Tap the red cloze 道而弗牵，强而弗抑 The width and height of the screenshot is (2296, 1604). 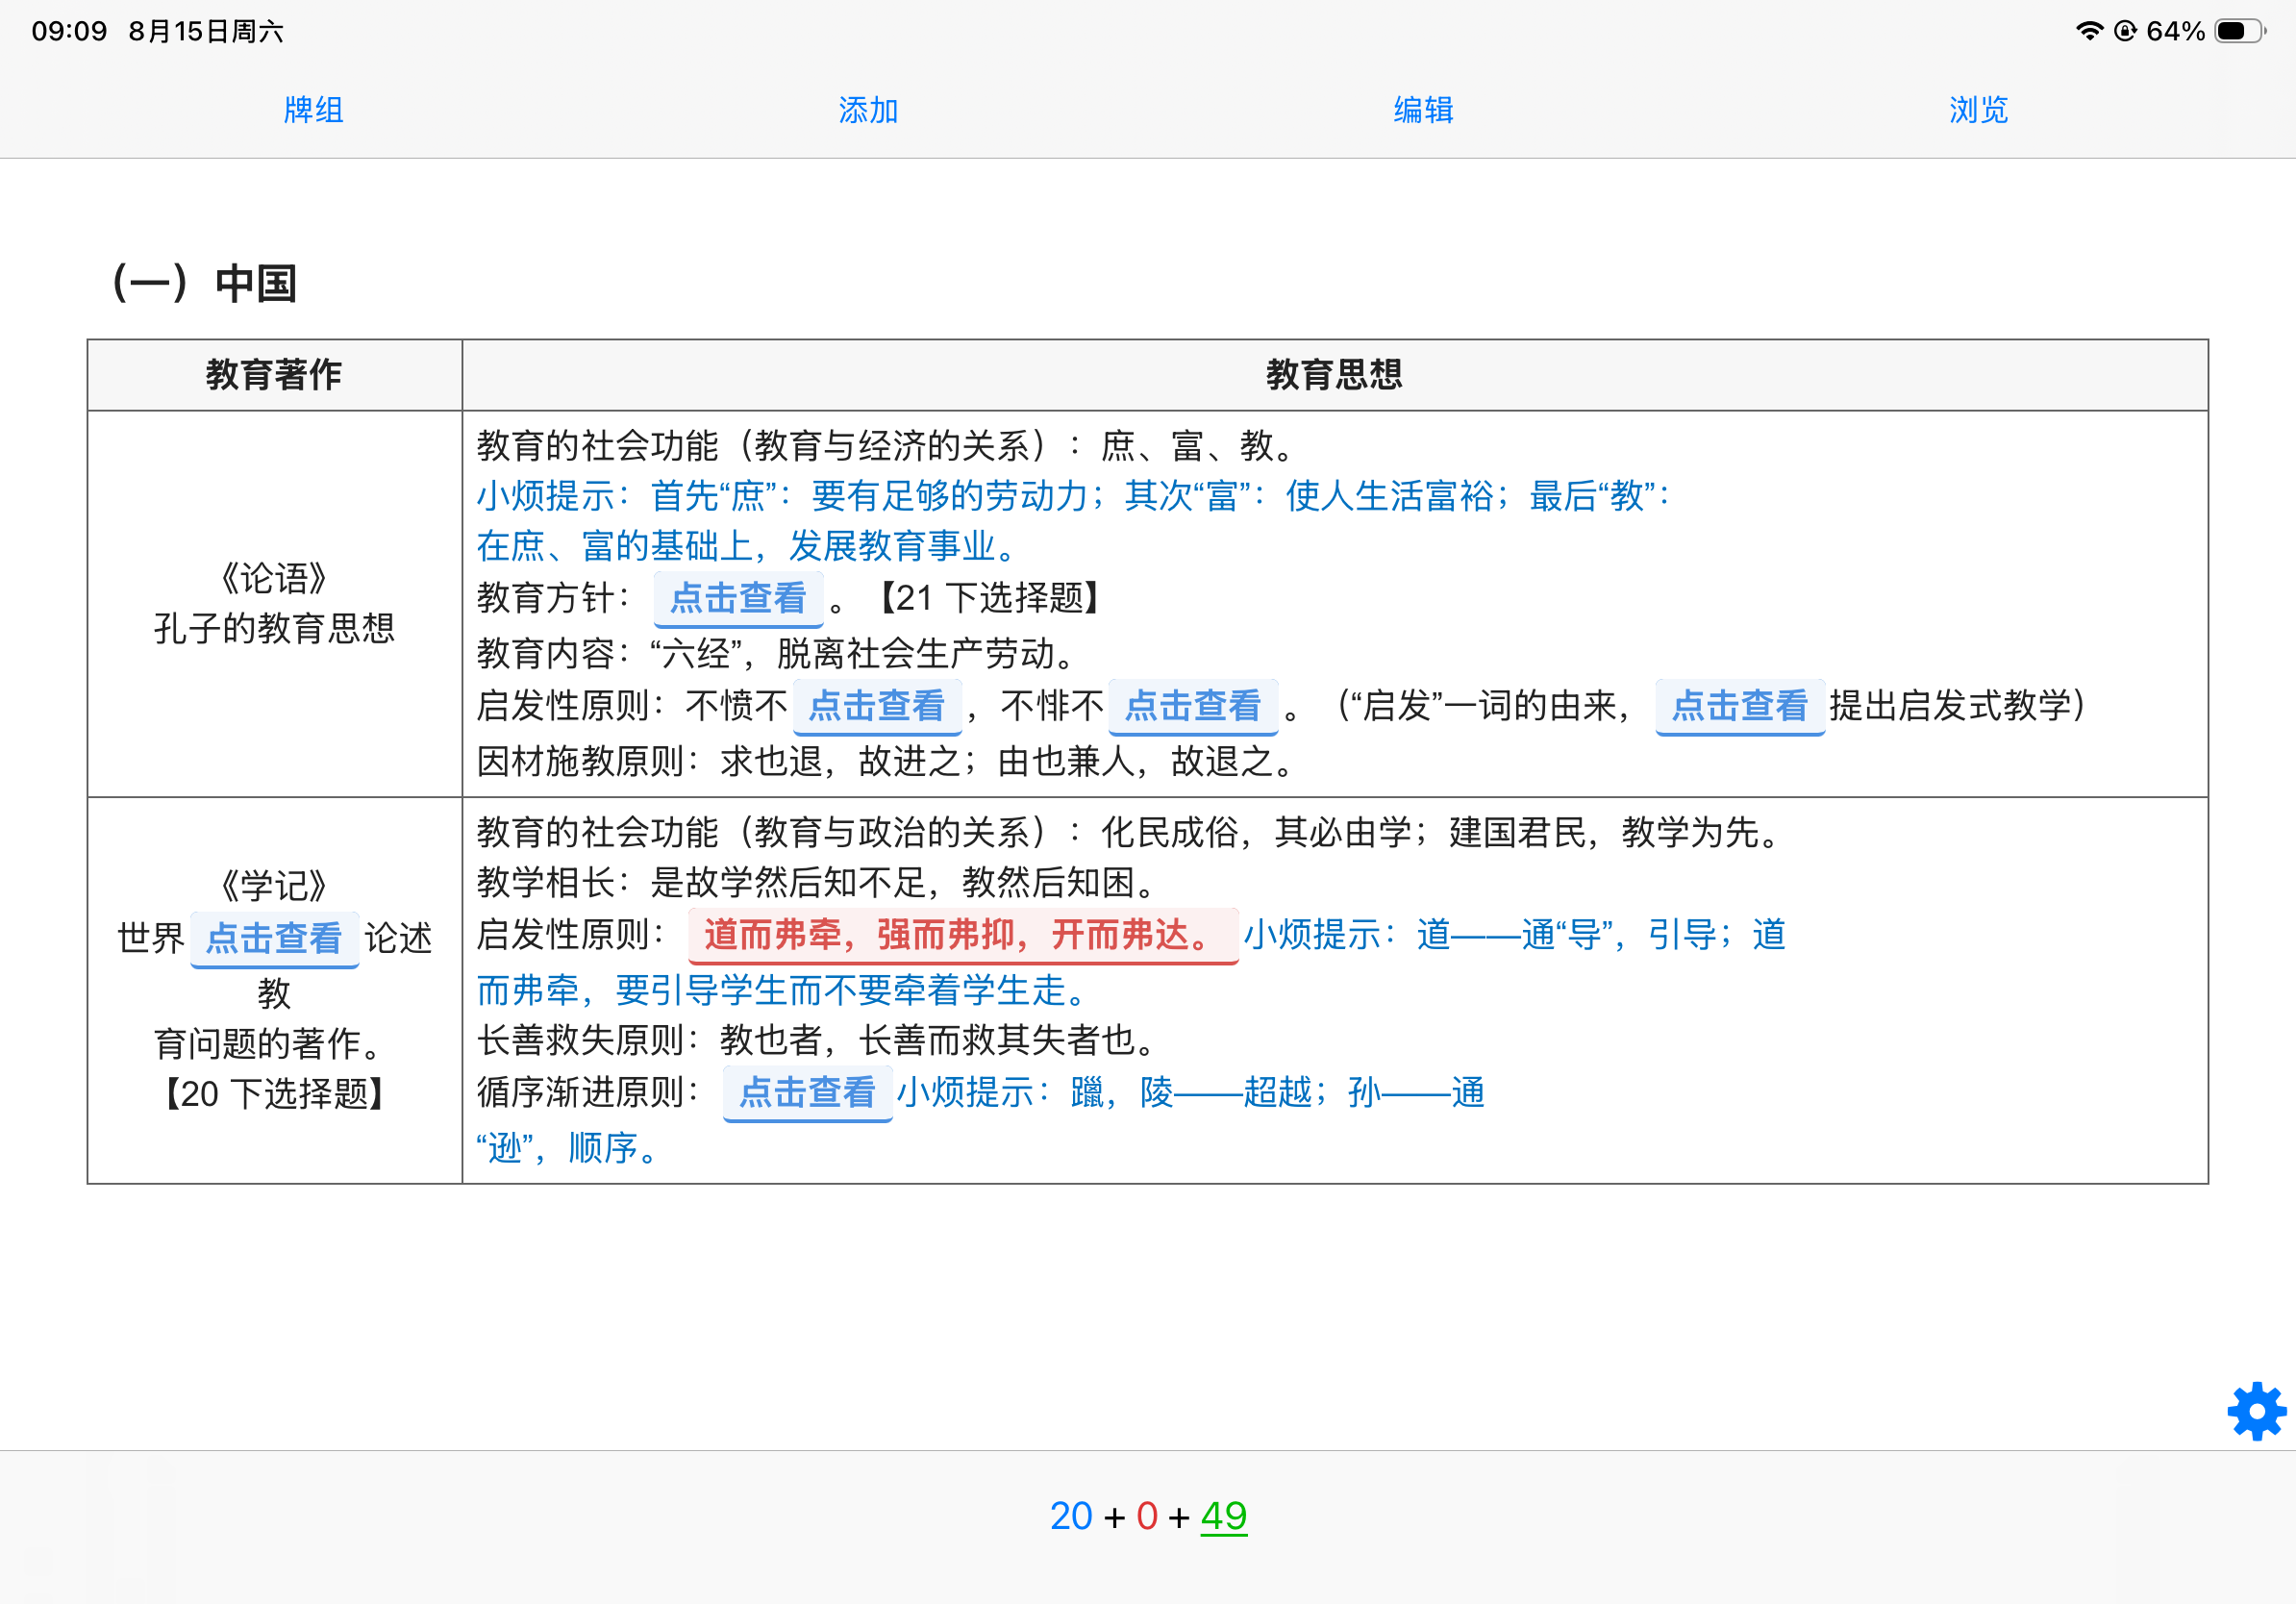(963, 935)
